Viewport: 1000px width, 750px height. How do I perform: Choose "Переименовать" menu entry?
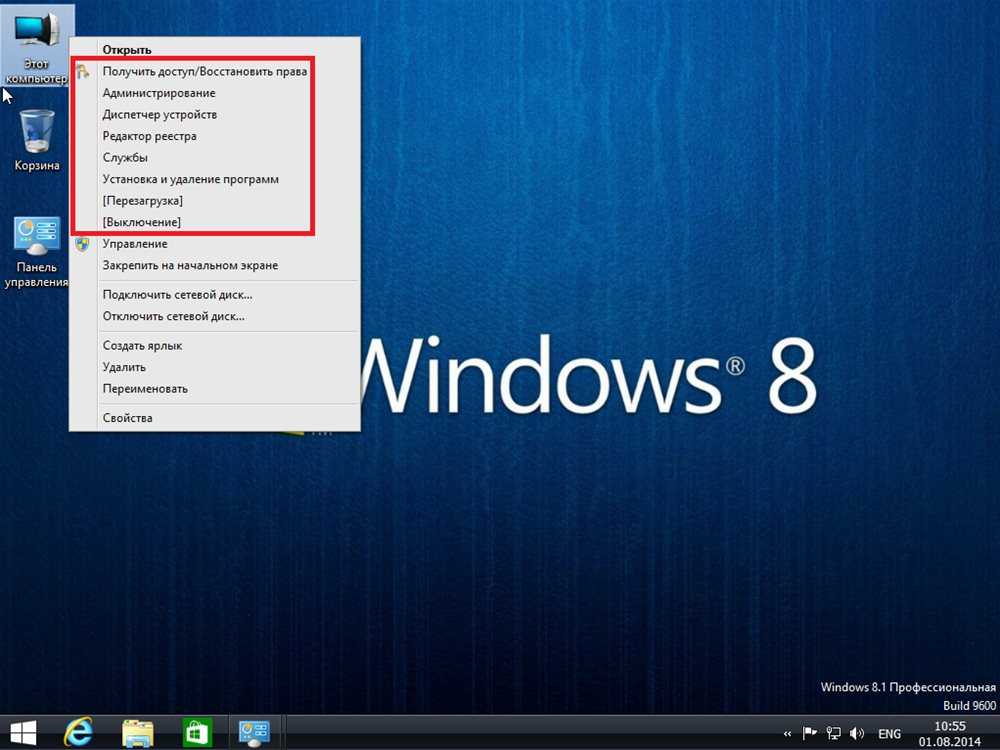click(x=215, y=389)
